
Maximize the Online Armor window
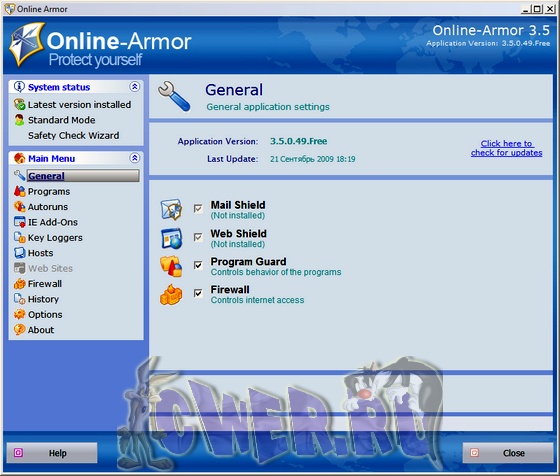click(x=537, y=9)
